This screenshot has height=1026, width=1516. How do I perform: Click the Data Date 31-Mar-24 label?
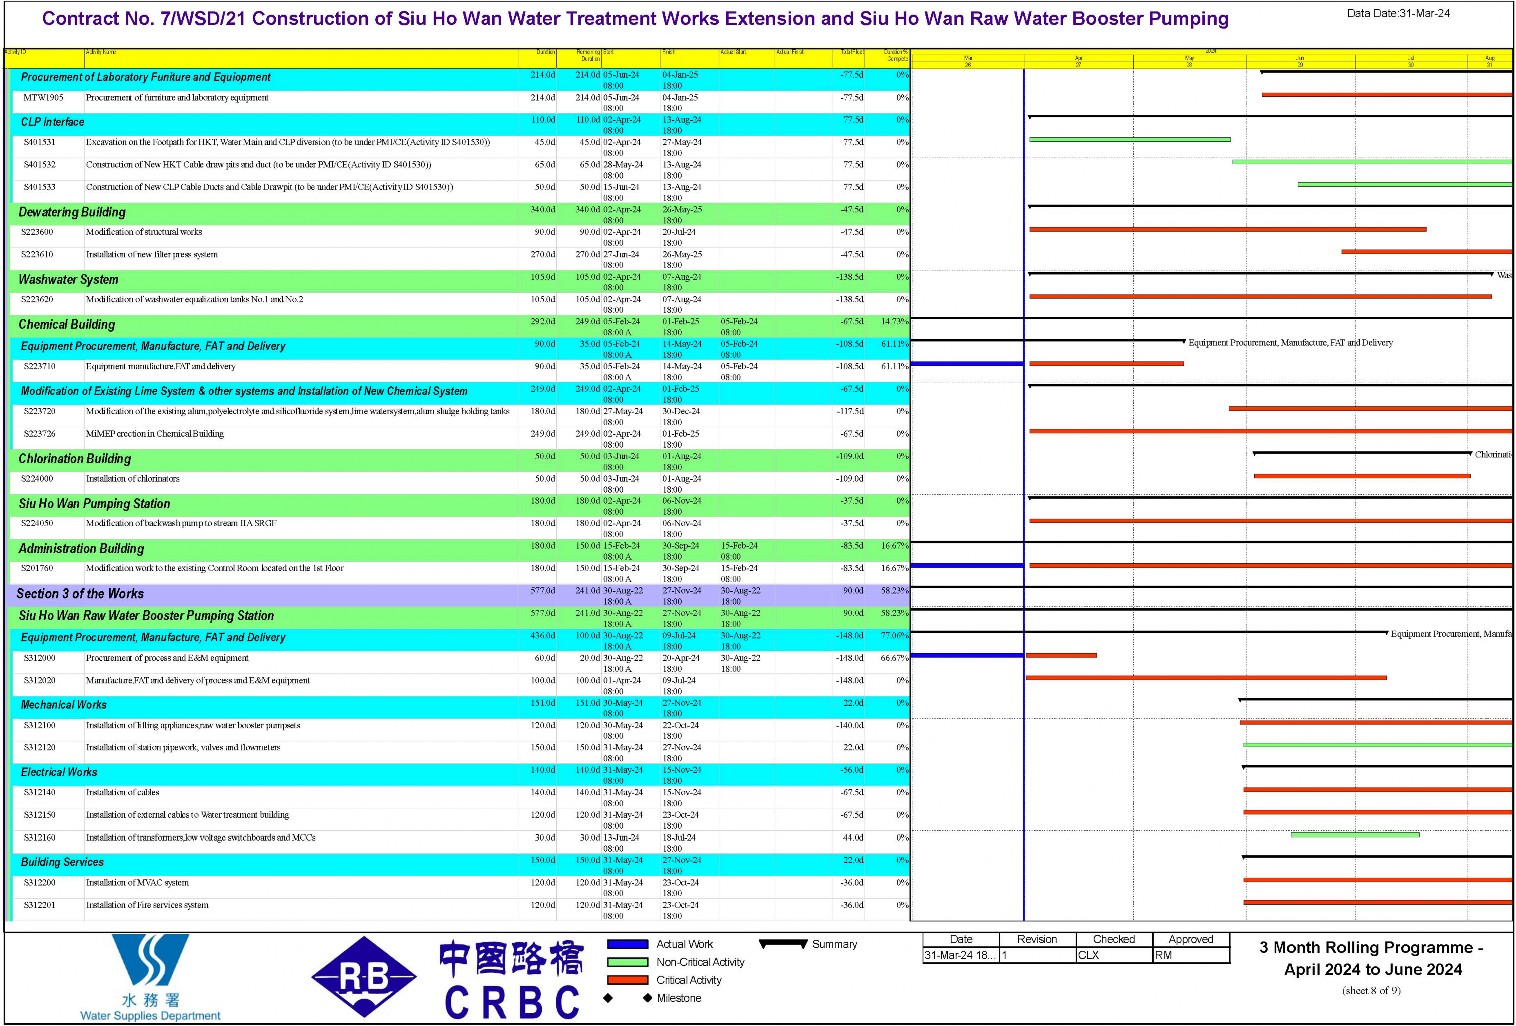[1398, 13]
